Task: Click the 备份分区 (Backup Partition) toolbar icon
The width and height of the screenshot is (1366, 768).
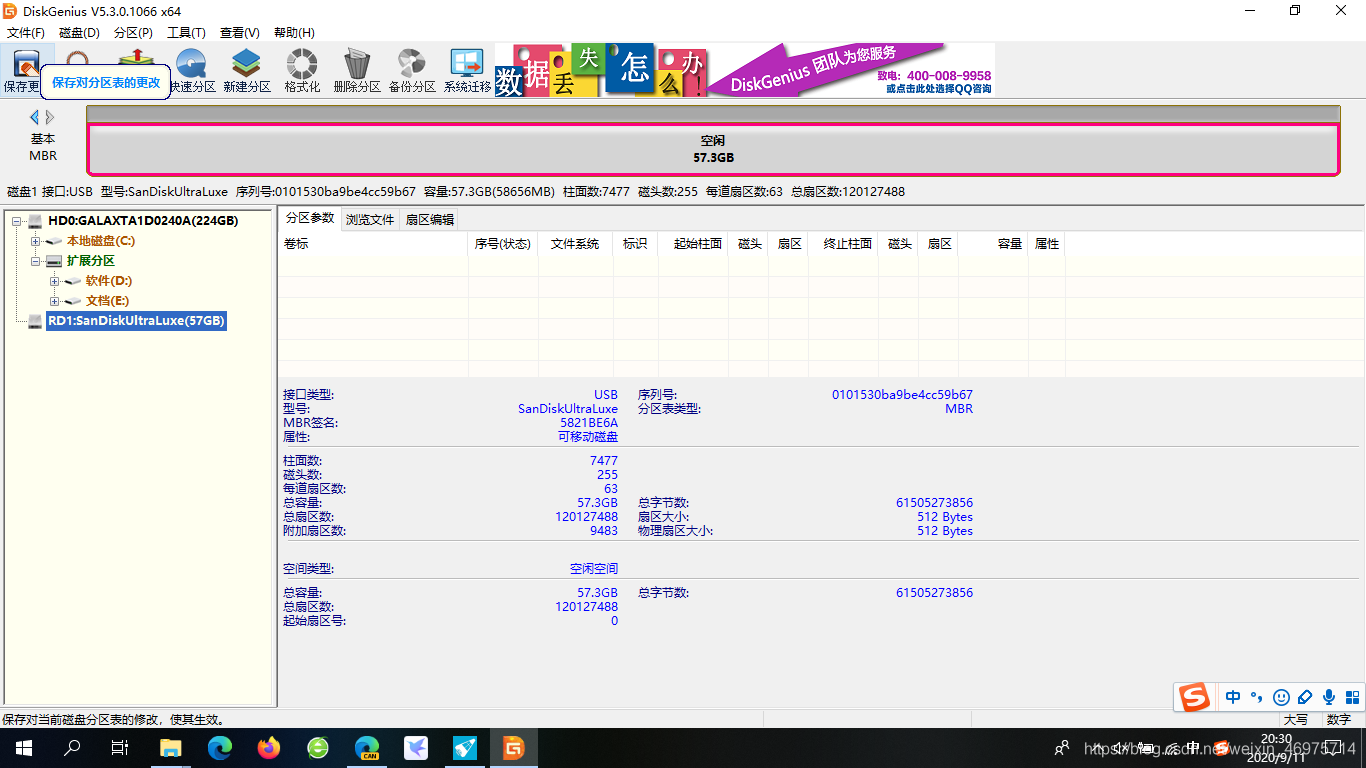Action: 412,71
